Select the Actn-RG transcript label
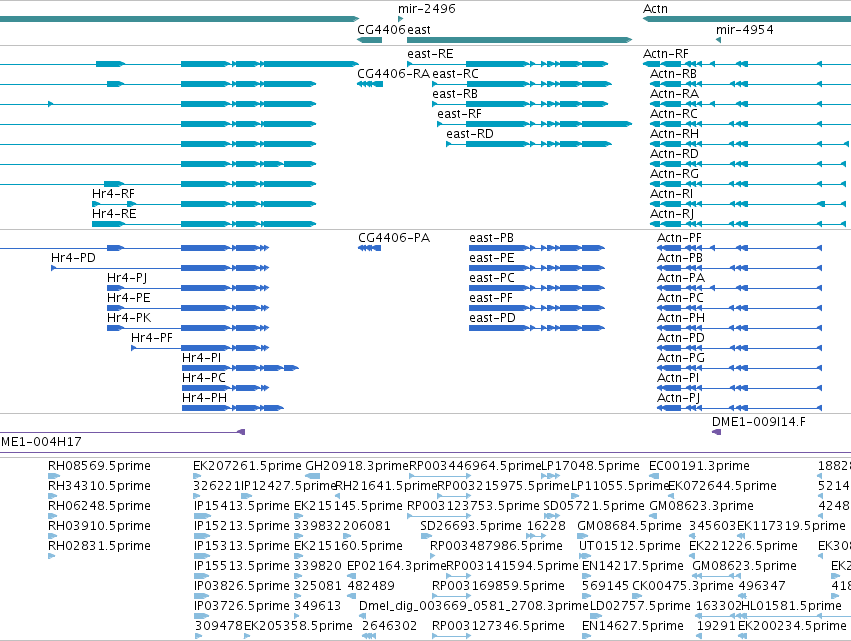This screenshot has width=851, height=641. tap(675, 174)
